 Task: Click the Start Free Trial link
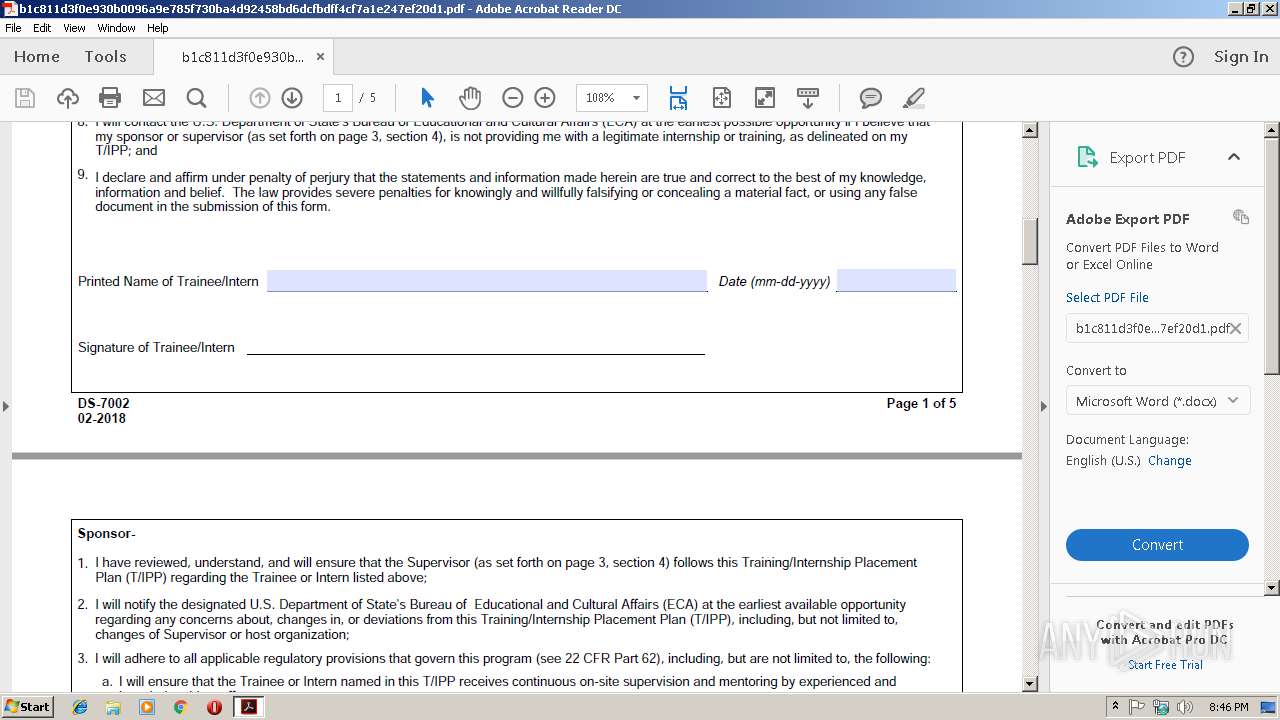pyautogui.click(x=1165, y=665)
